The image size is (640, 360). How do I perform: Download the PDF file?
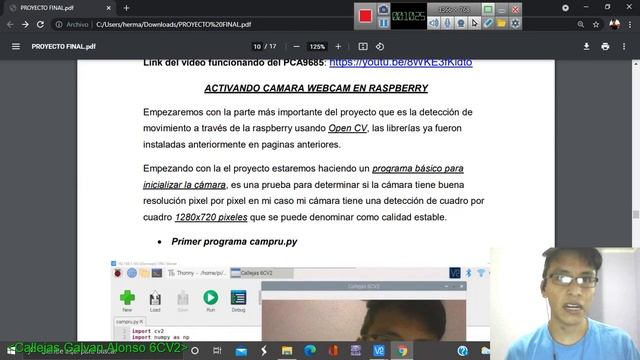(x=587, y=47)
